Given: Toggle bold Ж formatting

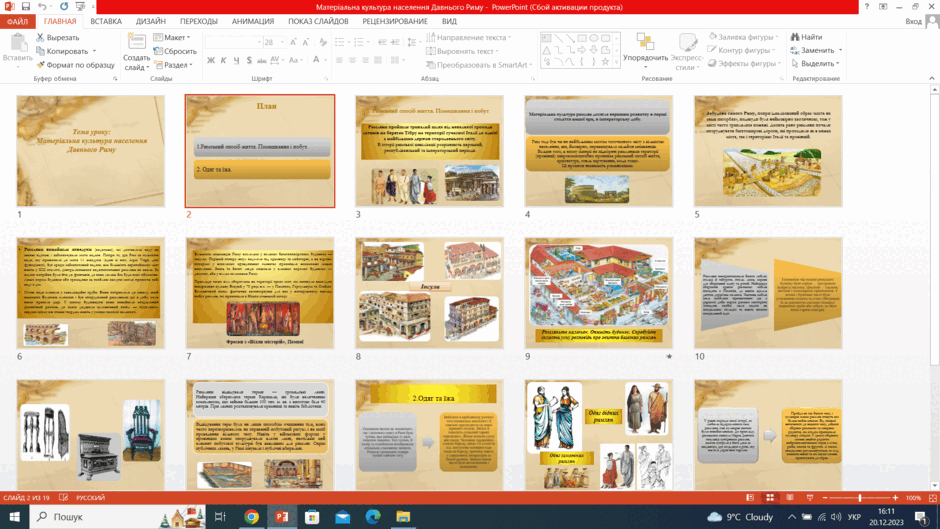Looking at the screenshot, I should tap(210, 60).
